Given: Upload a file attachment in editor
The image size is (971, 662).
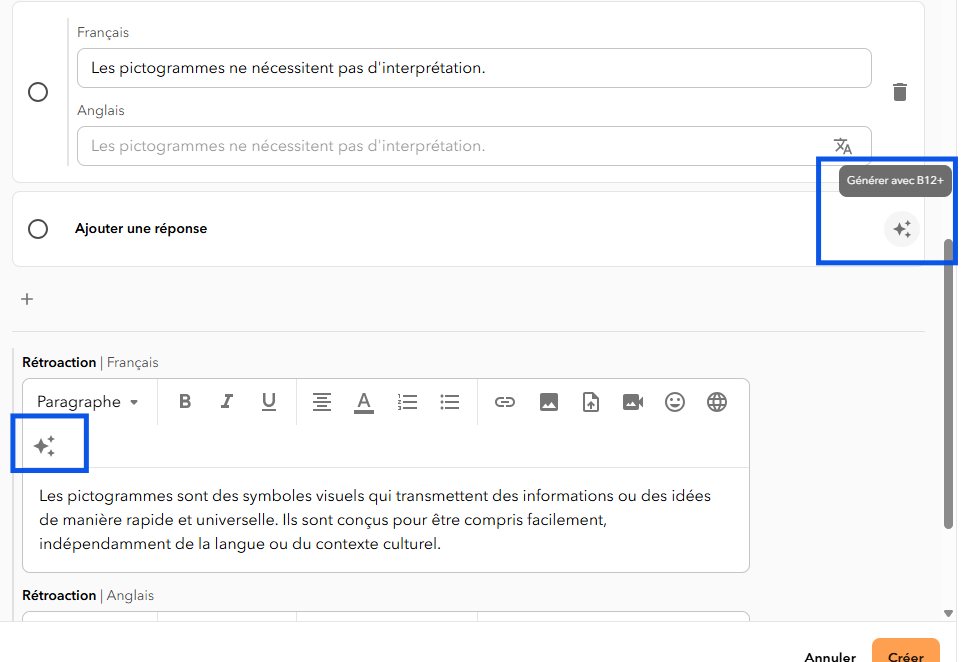Looking at the screenshot, I should point(591,402).
